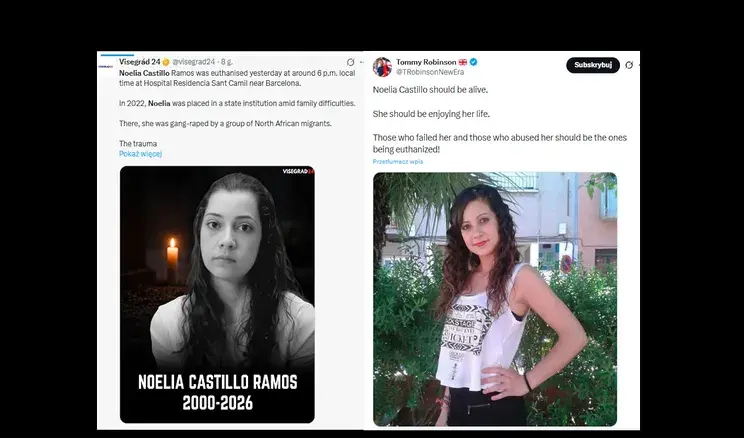744x438 pixels.
Task: Click the Visegrád 24 display name
Action: pos(140,62)
